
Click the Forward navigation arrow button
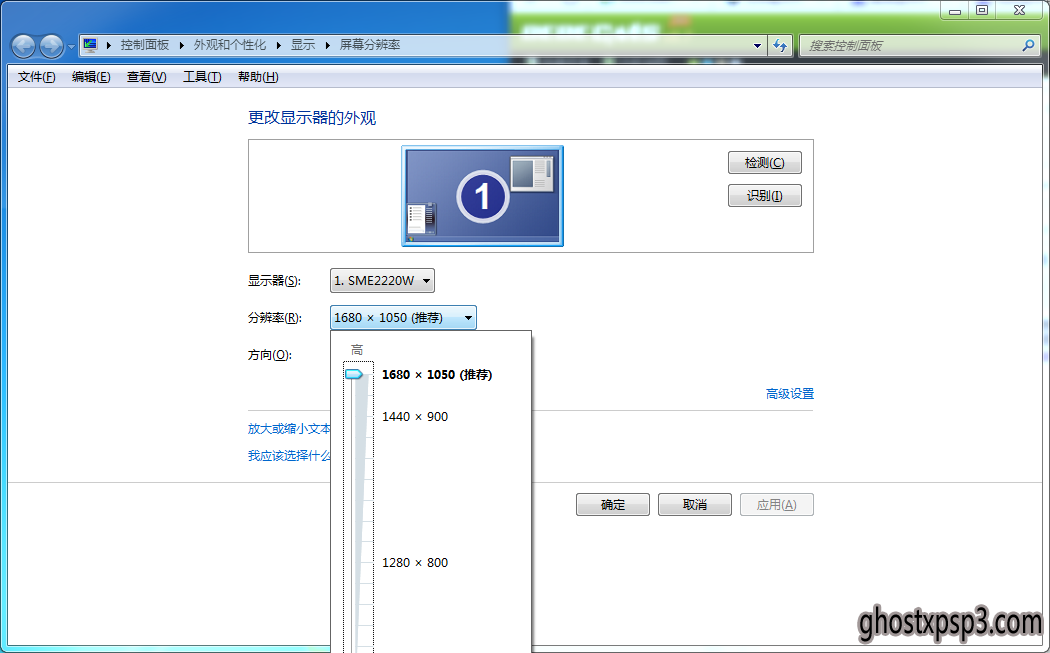tap(52, 46)
